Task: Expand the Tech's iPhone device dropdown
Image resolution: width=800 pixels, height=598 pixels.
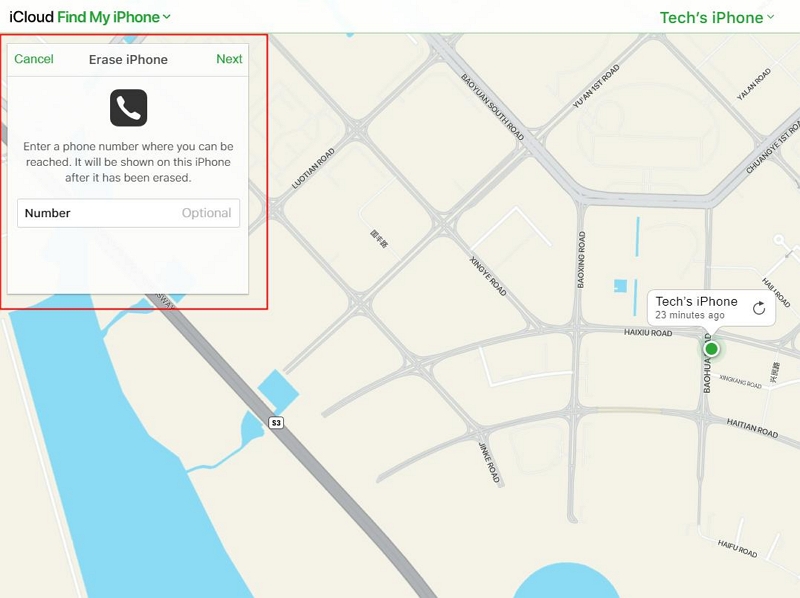Action: (x=717, y=18)
